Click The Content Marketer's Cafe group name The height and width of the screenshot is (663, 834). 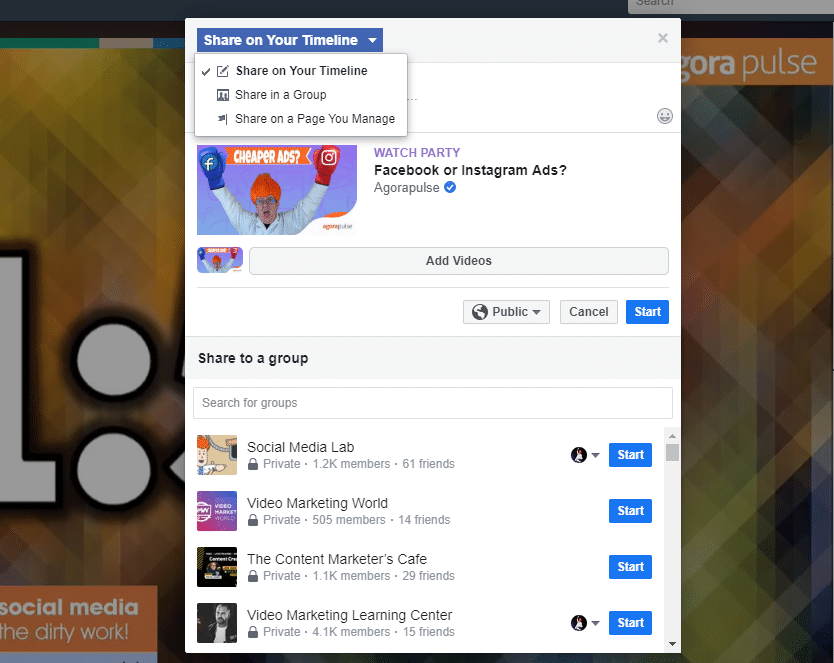coord(337,559)
